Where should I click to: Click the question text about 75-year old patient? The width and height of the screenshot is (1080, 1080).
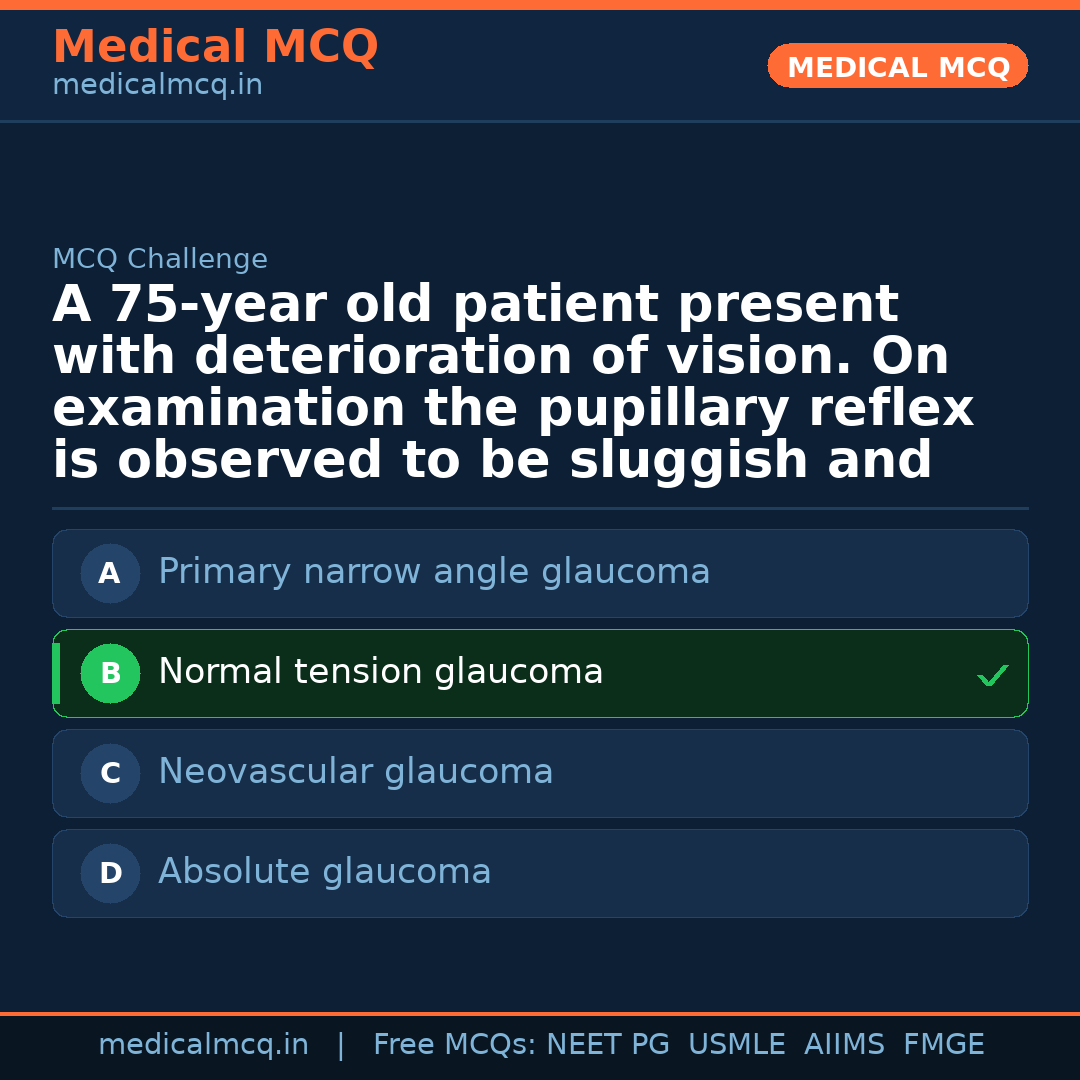(x=512, y=383)
